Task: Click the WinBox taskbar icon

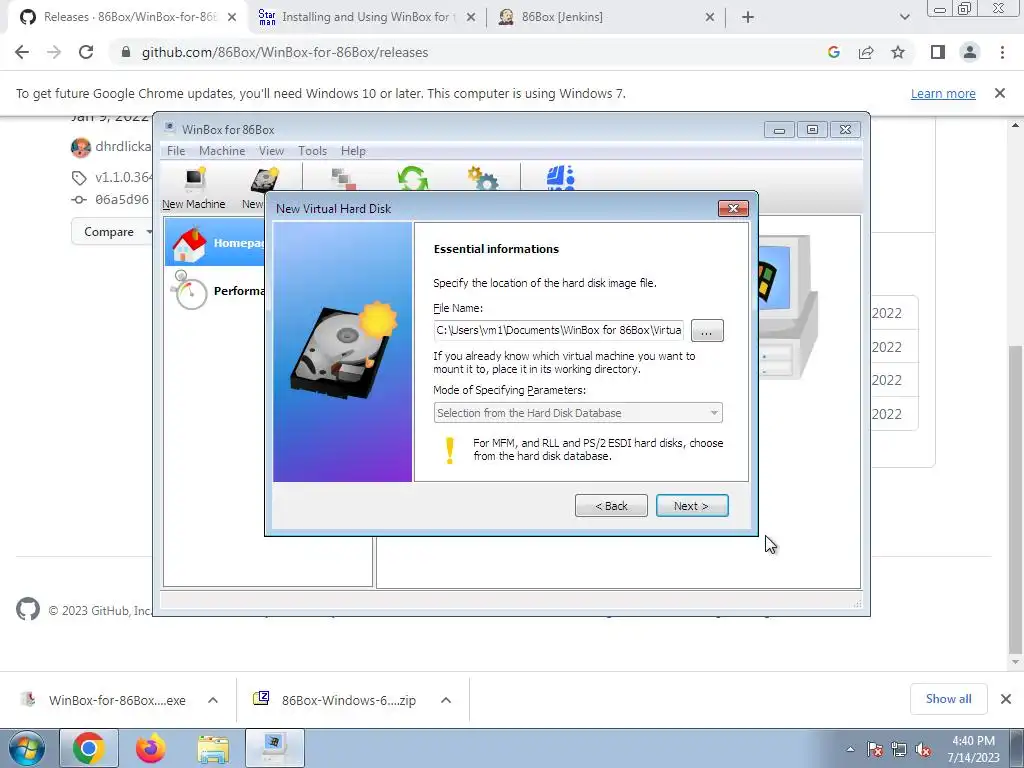Action: point(275,748)
